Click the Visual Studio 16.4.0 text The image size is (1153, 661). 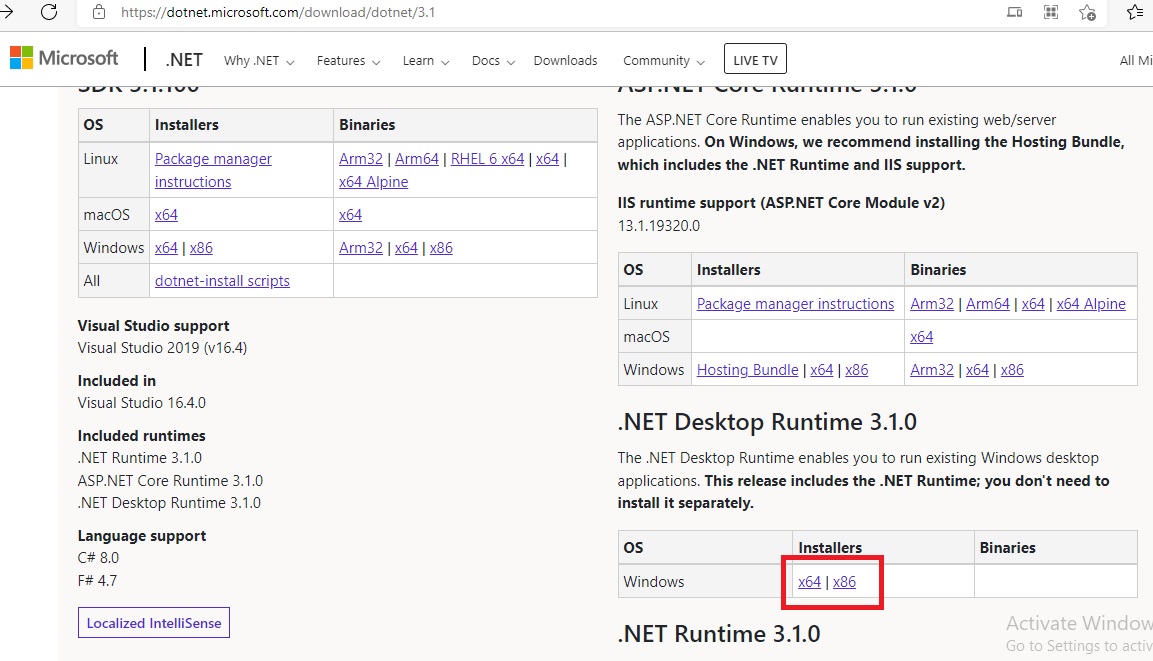click(x=142, y=403)
